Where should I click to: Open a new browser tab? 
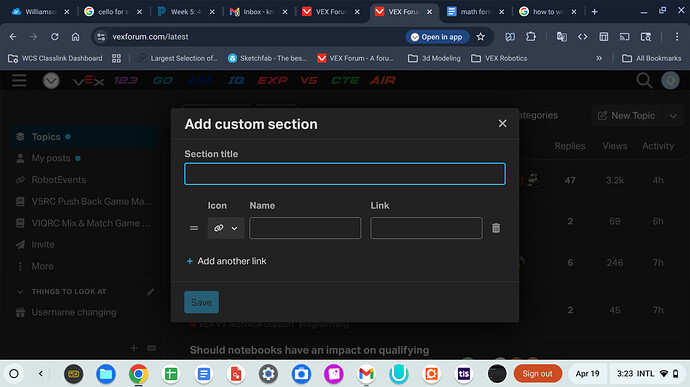tap(595, 12)
